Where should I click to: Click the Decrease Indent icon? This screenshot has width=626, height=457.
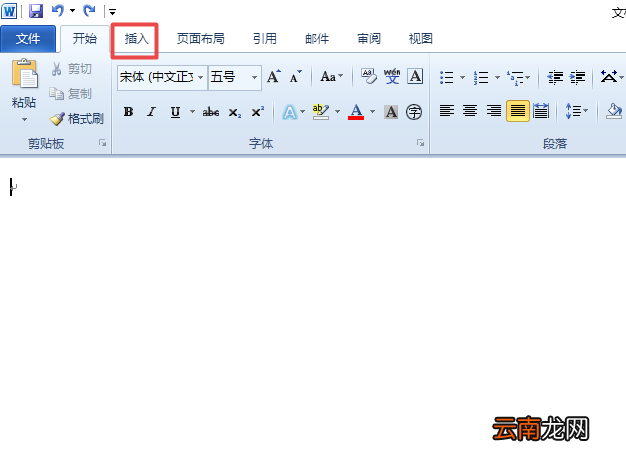click(x=555, y=77)
